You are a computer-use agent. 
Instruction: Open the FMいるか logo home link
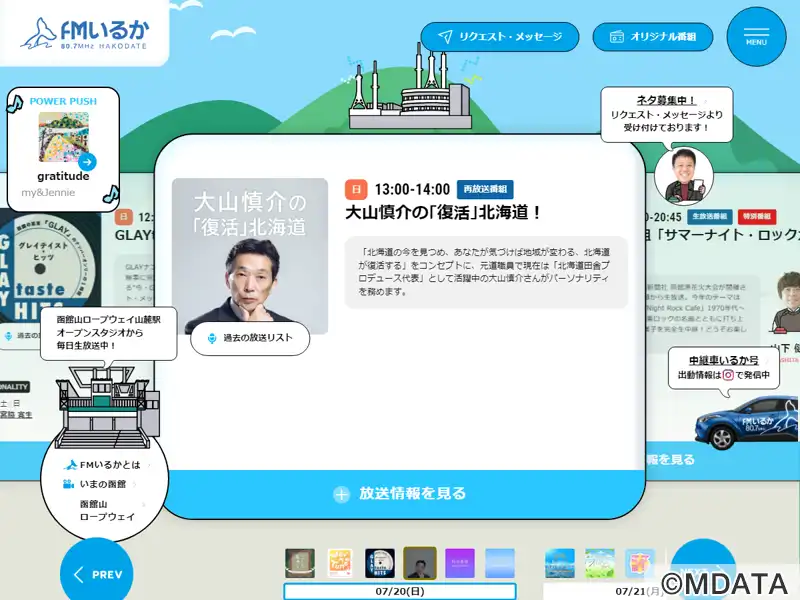85,34
